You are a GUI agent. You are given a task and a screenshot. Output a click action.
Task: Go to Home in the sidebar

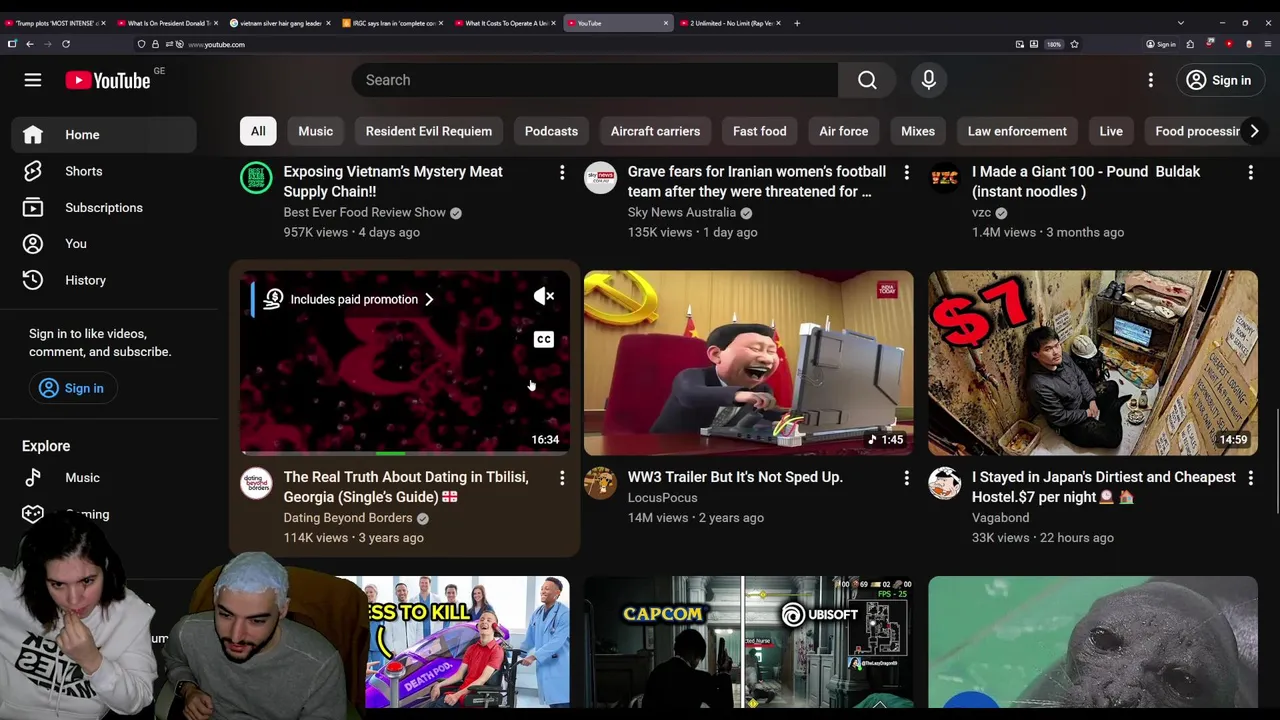105,135
